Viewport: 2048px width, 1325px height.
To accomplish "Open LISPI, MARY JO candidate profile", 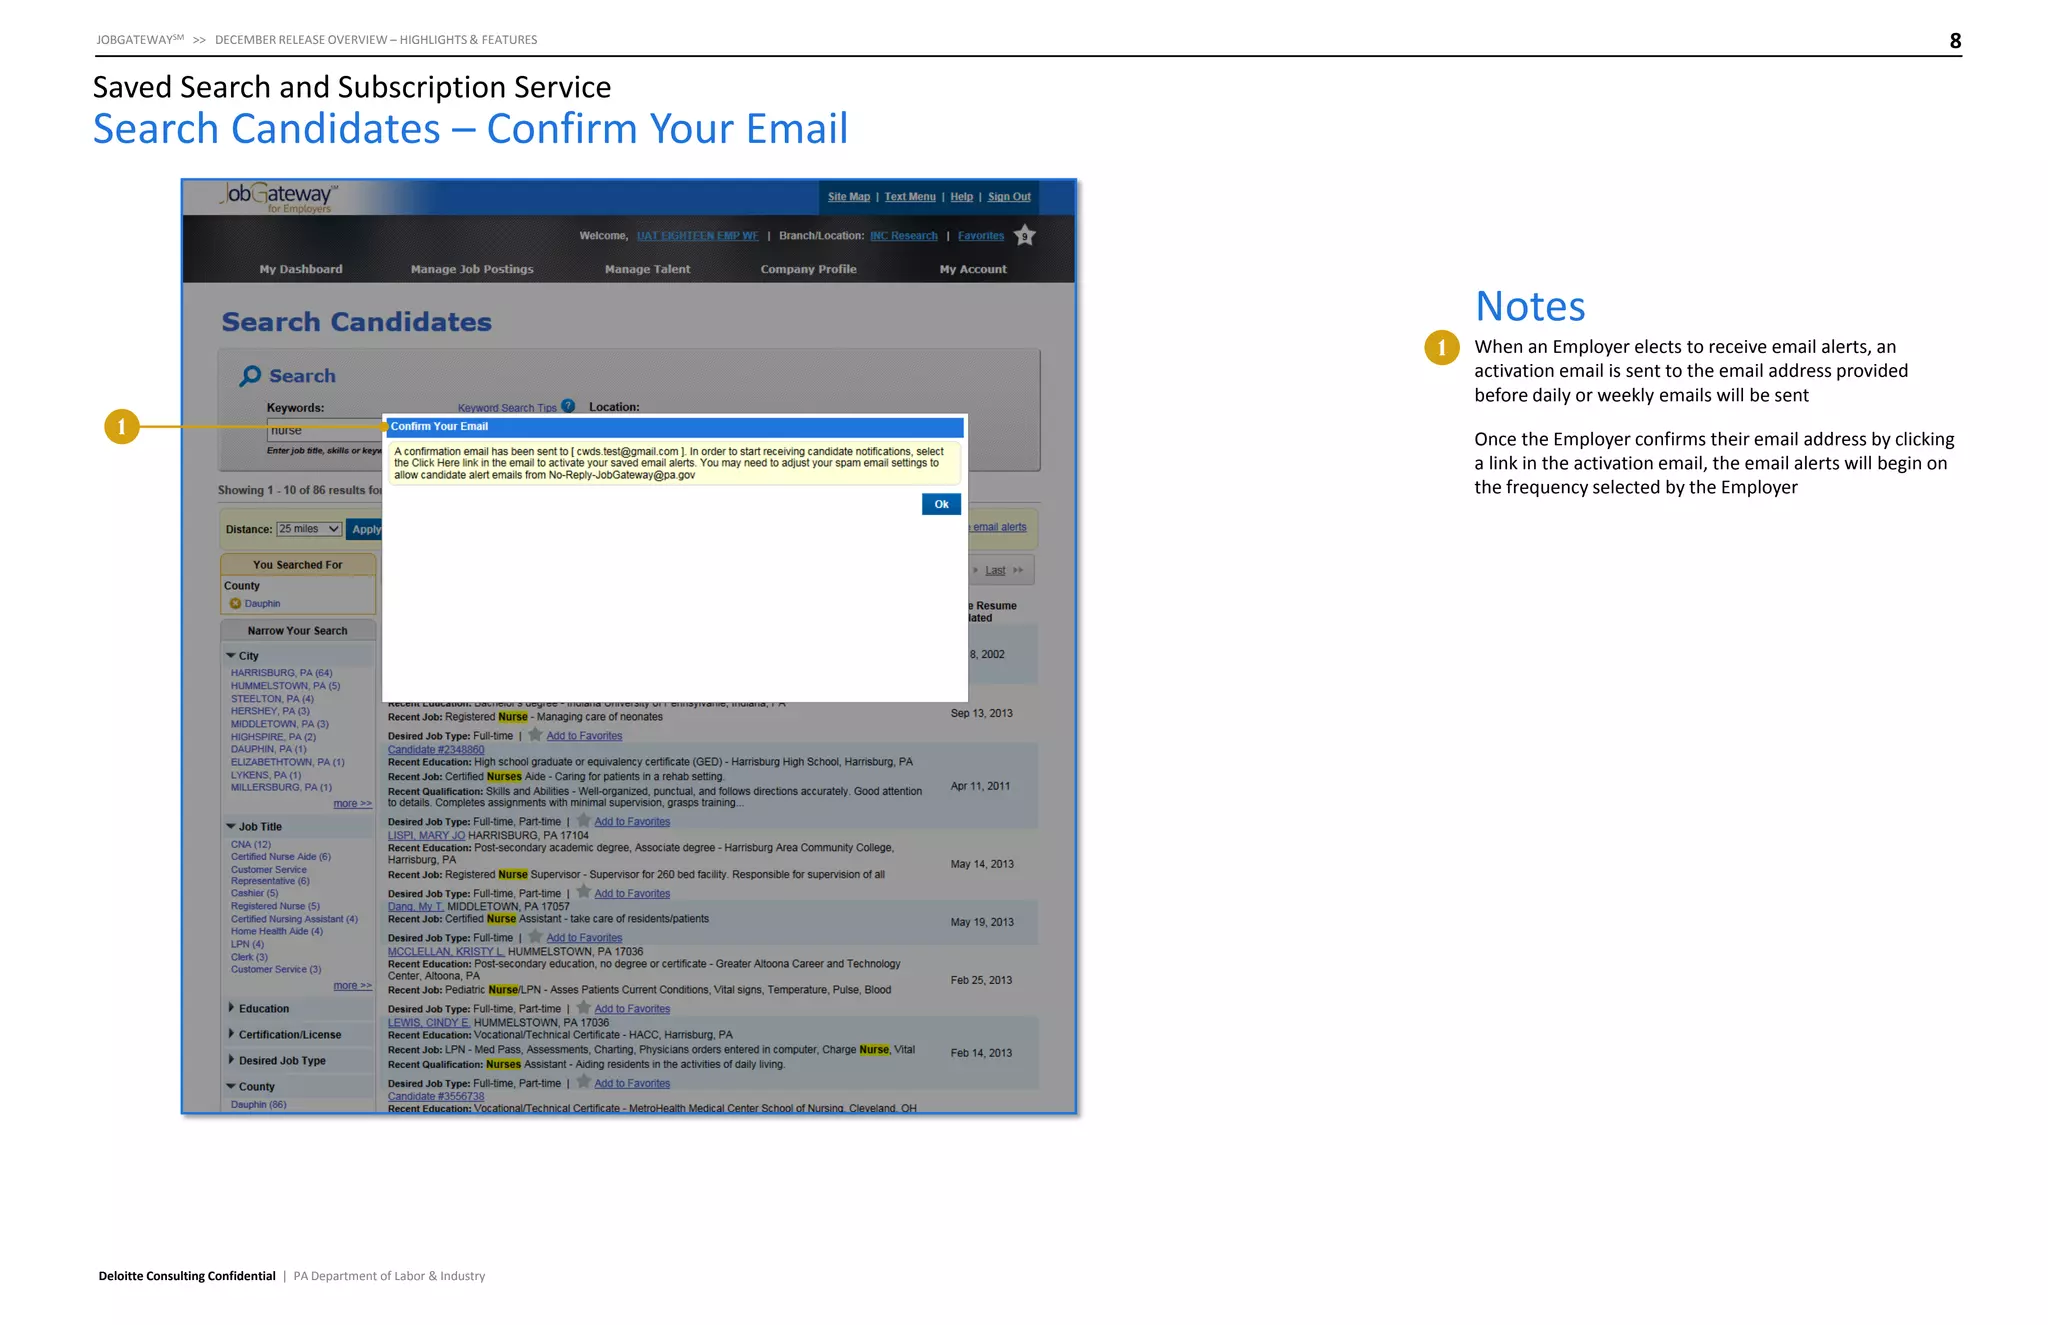I will [x=426, y=836].
